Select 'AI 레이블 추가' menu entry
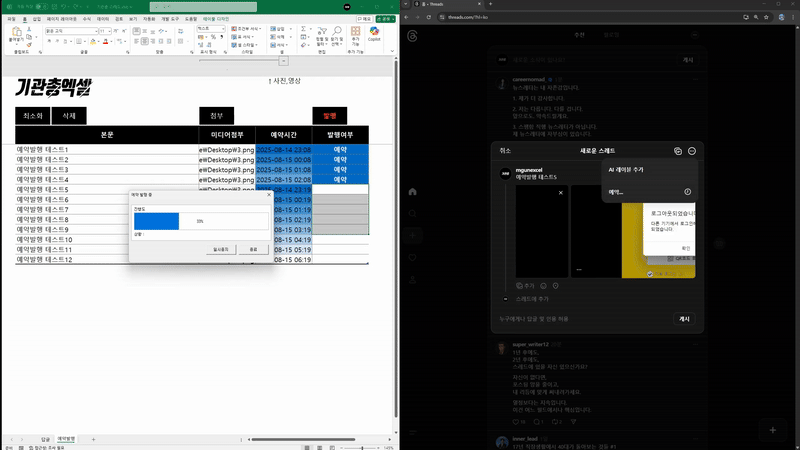This screenshot has width=800, height=450. (627, 170)
